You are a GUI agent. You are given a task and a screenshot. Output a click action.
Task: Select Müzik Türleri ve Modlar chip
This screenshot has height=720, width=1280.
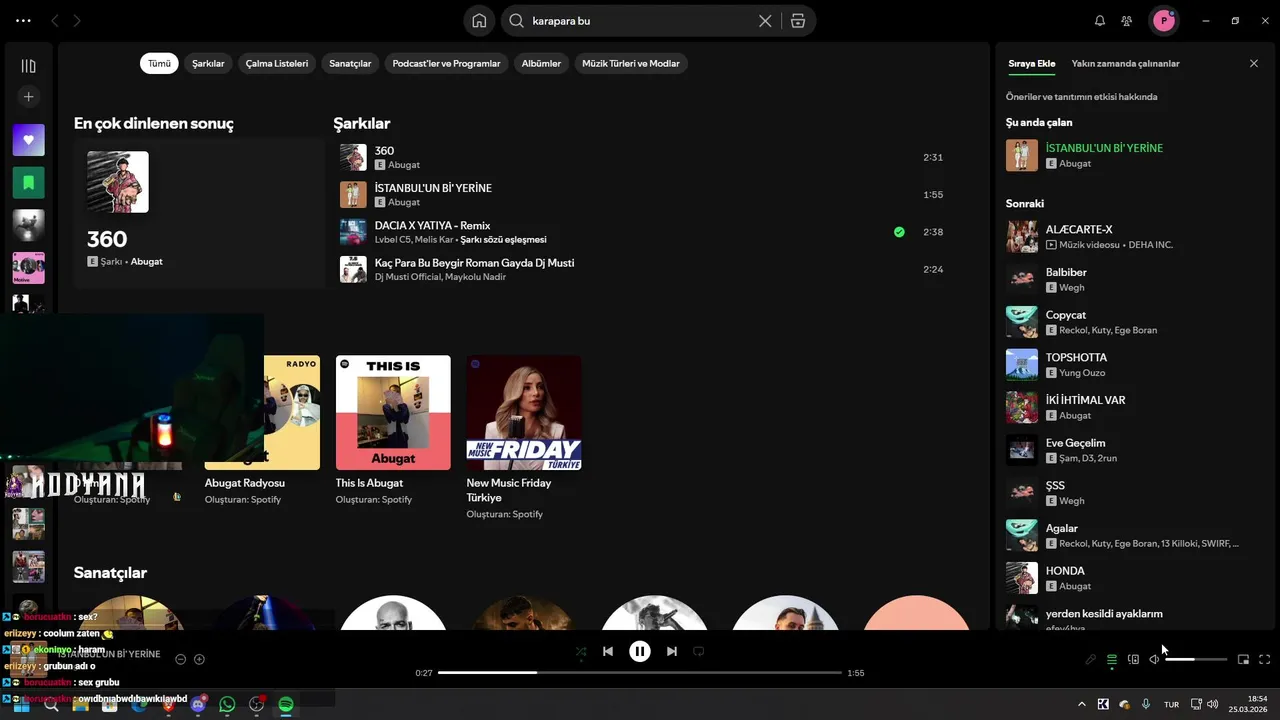tap(631, 63)
